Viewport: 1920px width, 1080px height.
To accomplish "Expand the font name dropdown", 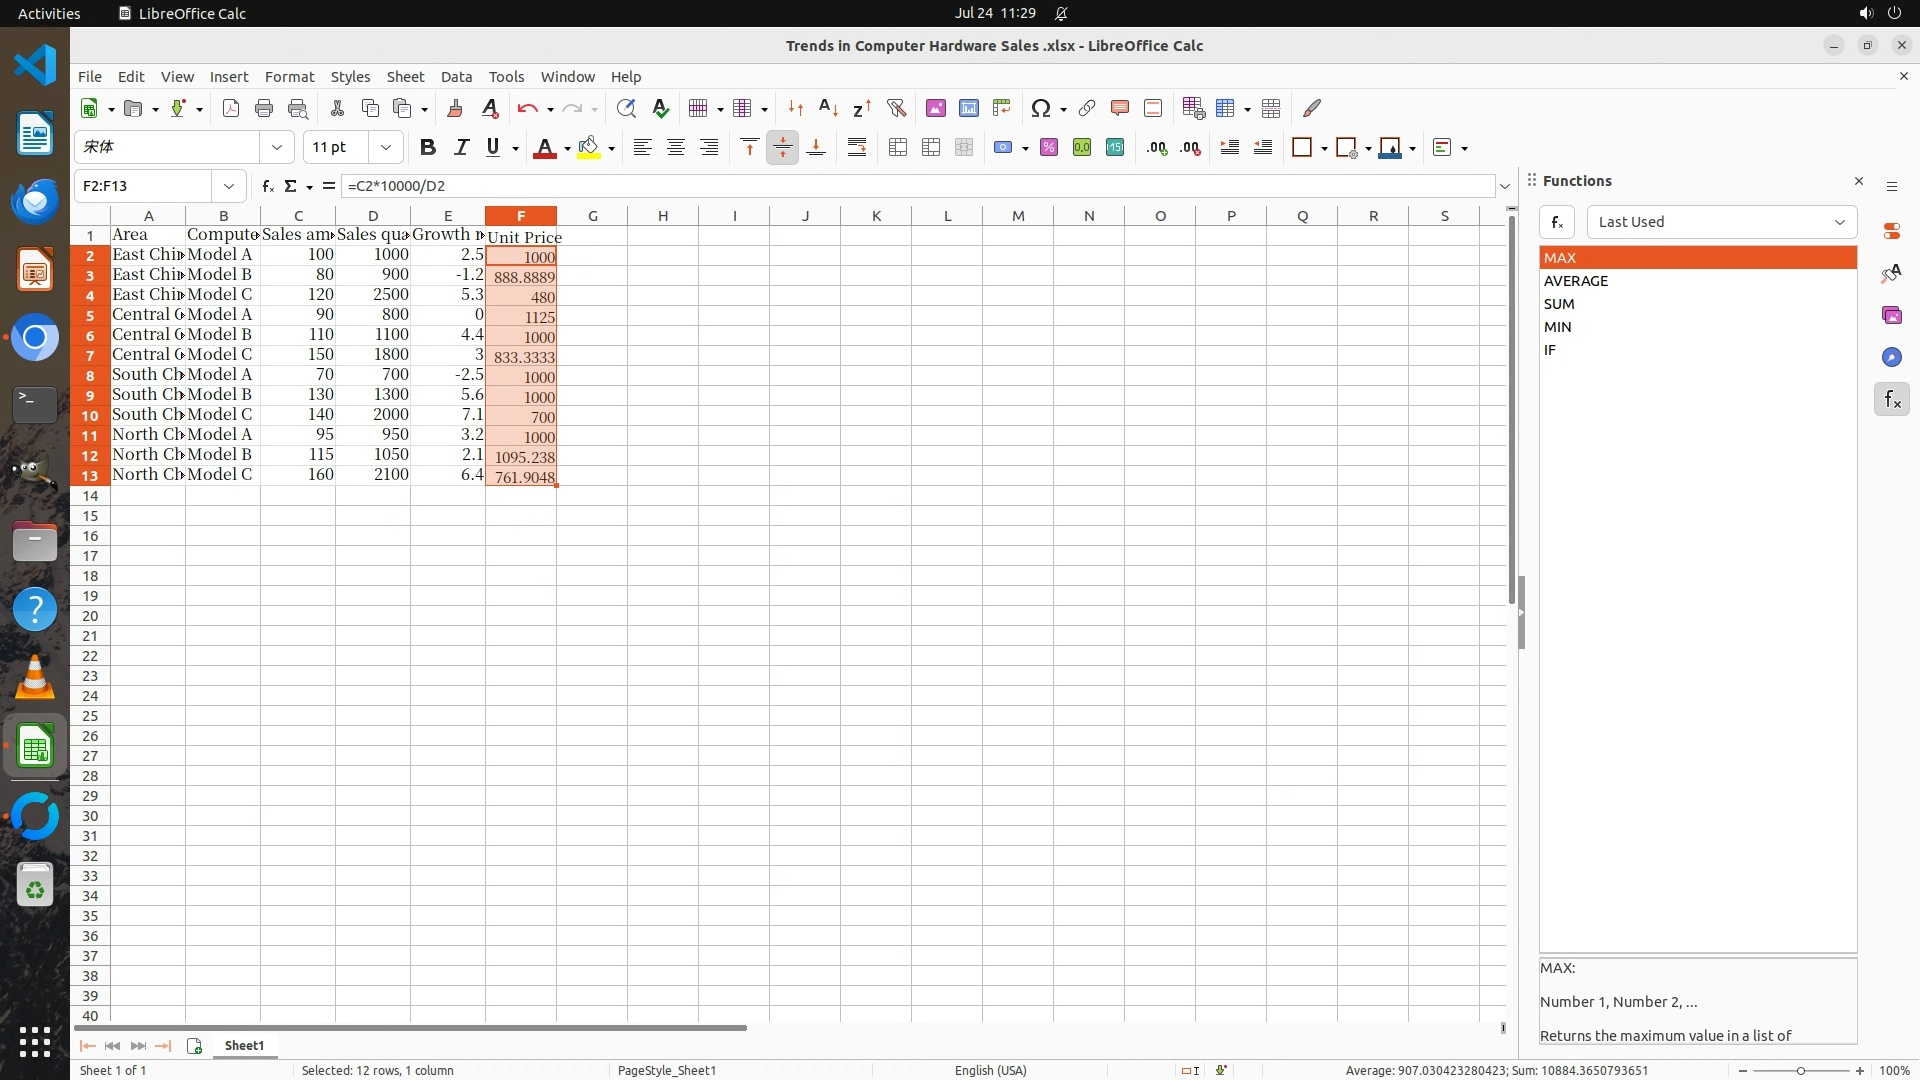I will tap(277, 147).
